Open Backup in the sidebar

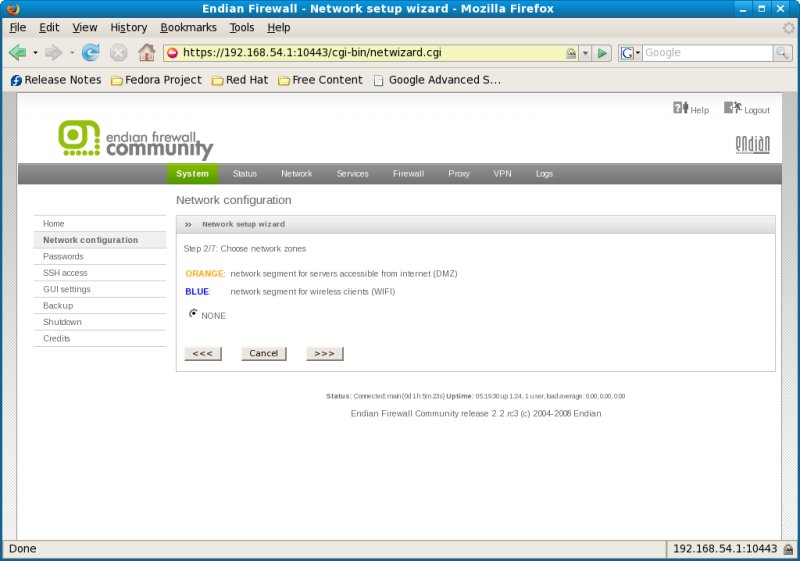click(100, 305)
